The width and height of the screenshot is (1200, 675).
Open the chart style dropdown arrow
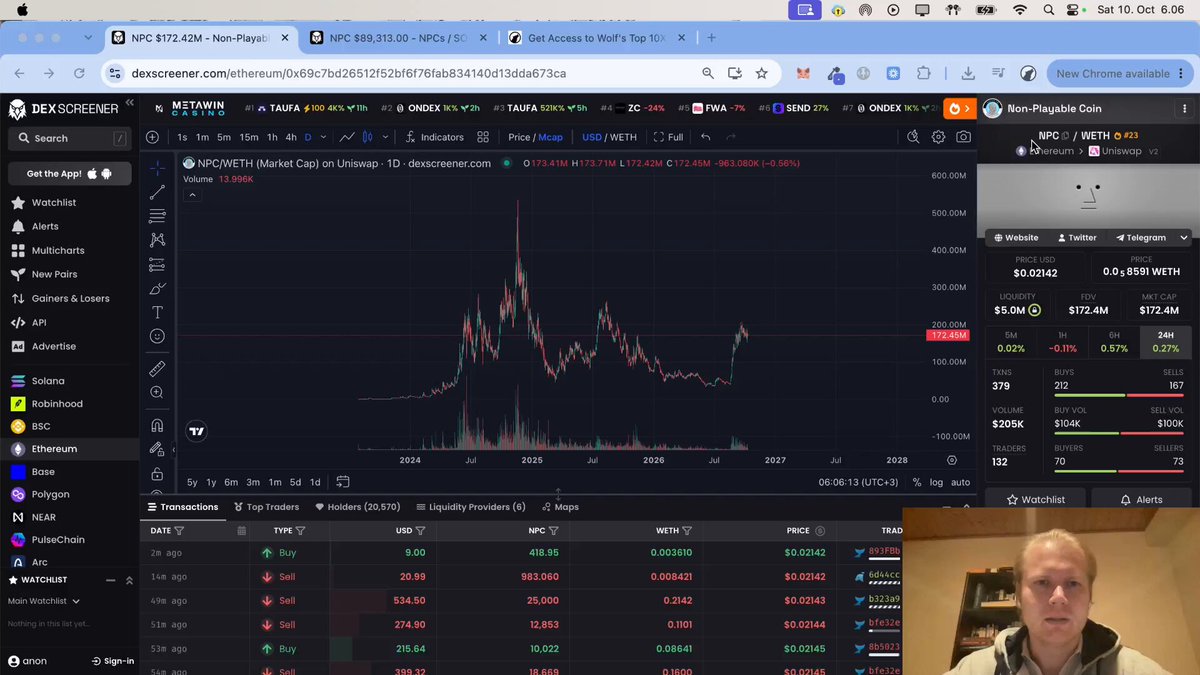pyautogui.click(x=386, y=137)
